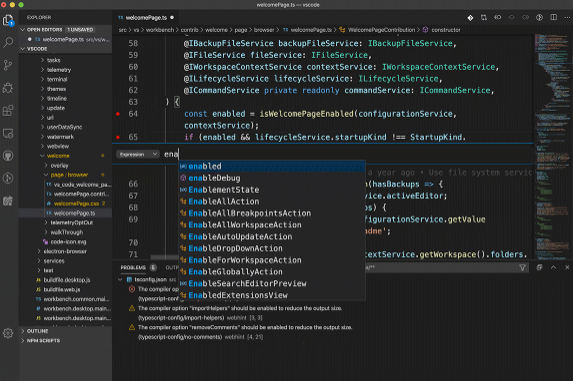Expand the walkThrough folder

coord(66,232)
